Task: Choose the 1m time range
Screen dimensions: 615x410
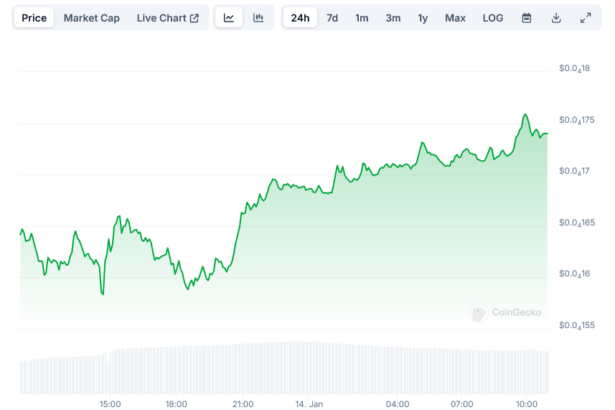Action: coord(361,18)
